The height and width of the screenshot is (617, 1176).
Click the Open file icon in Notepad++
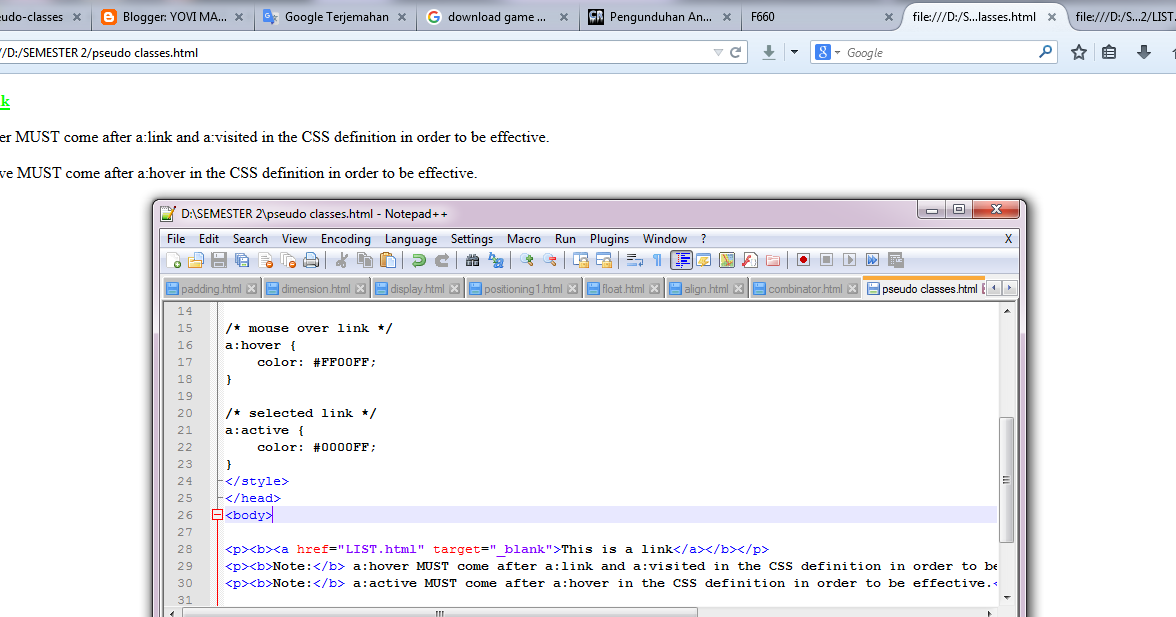[196, 260]
